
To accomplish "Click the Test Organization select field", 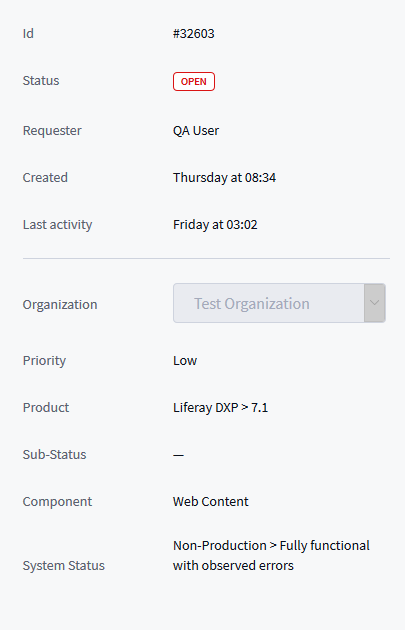I will 279,303.
